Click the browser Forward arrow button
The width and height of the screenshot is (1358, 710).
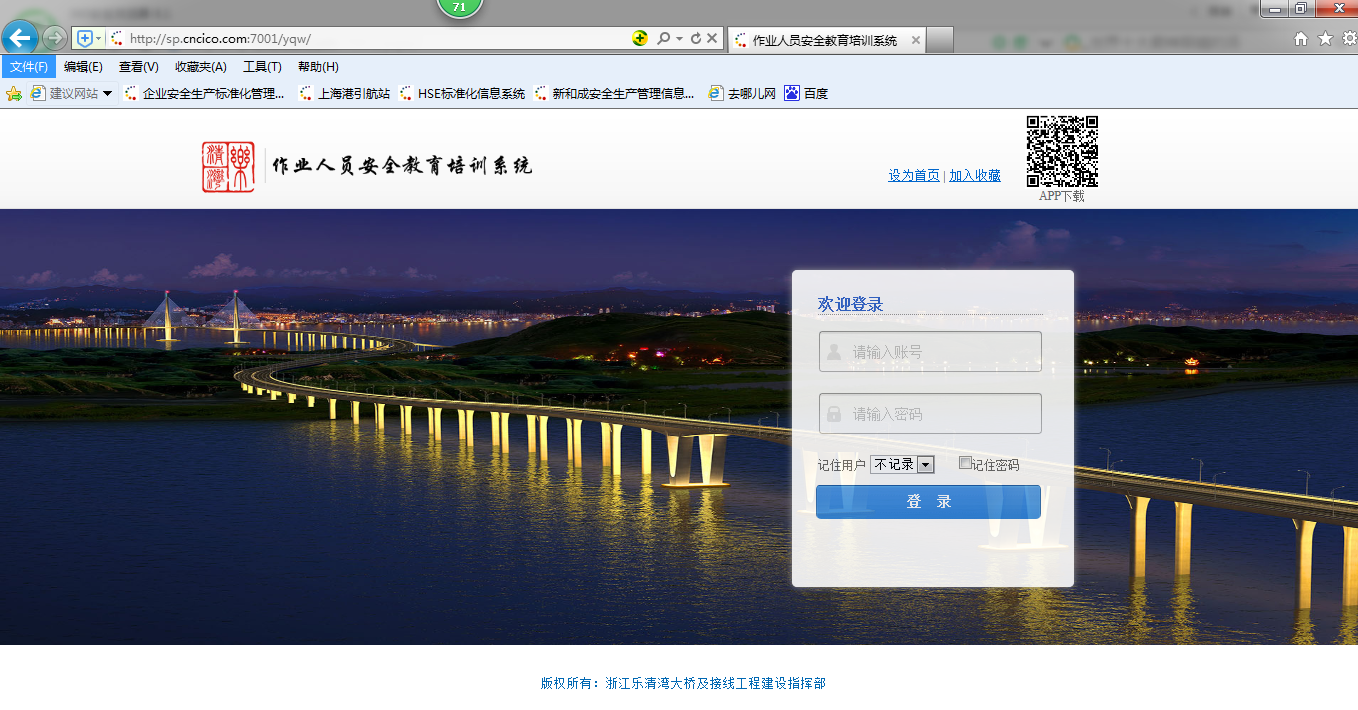coord(55,38)
